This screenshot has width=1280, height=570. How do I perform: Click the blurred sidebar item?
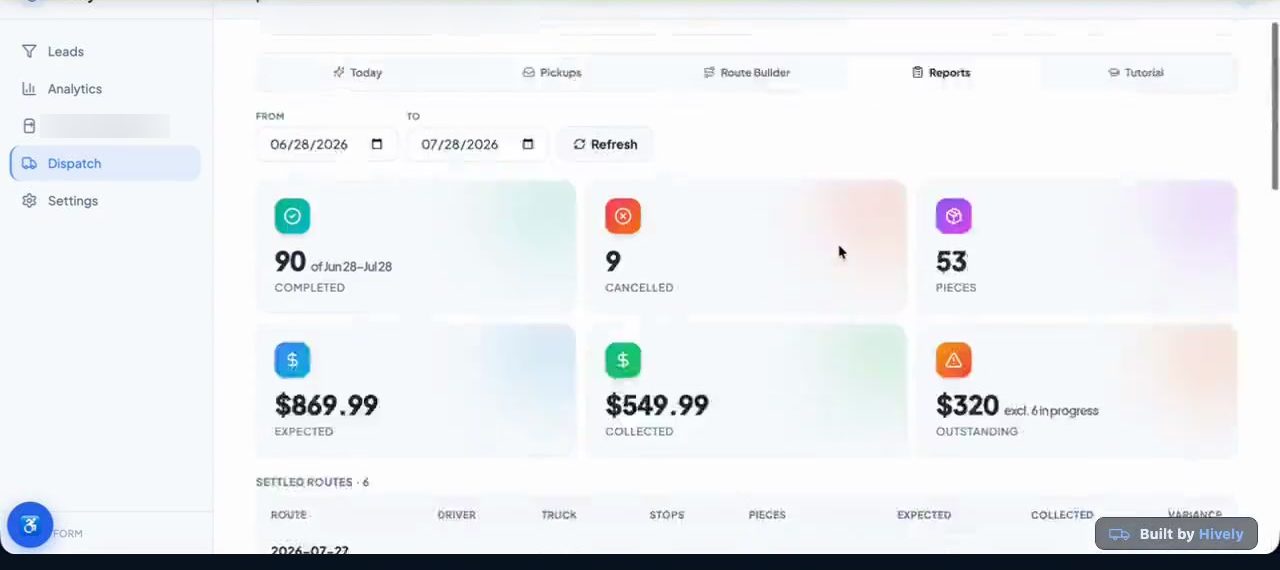pos(105,126)
